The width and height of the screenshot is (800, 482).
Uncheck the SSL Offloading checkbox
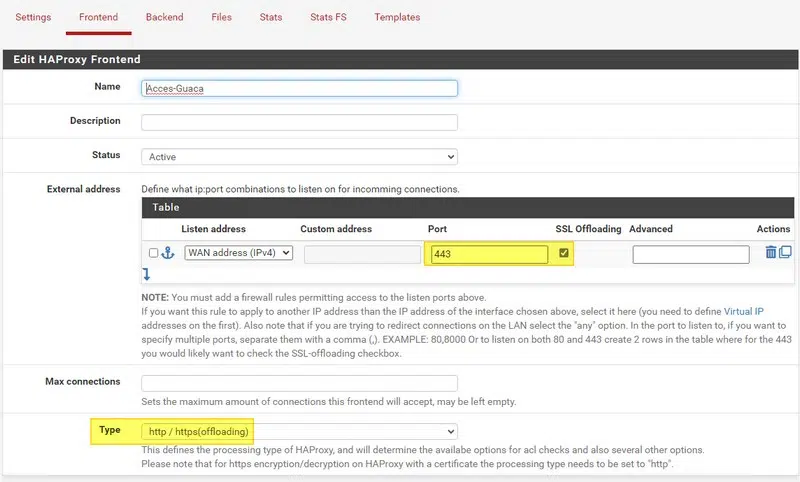tap(564, 252)
